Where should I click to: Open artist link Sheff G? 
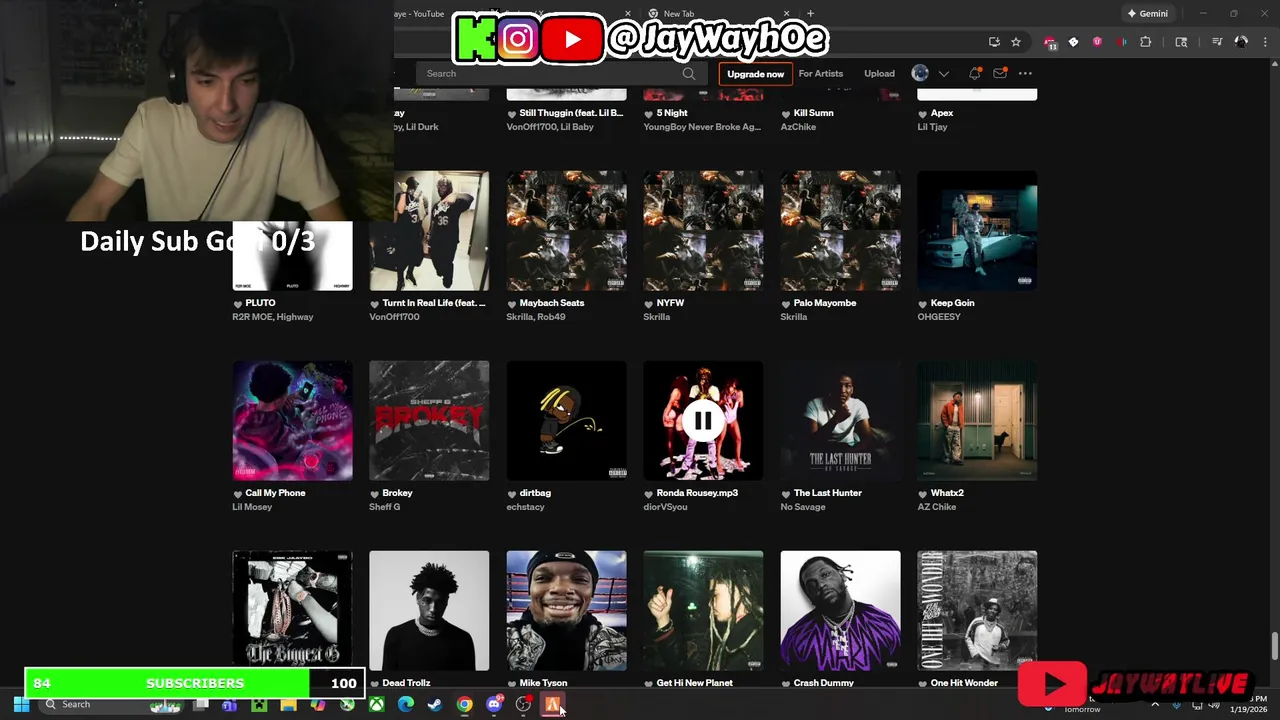384,507
